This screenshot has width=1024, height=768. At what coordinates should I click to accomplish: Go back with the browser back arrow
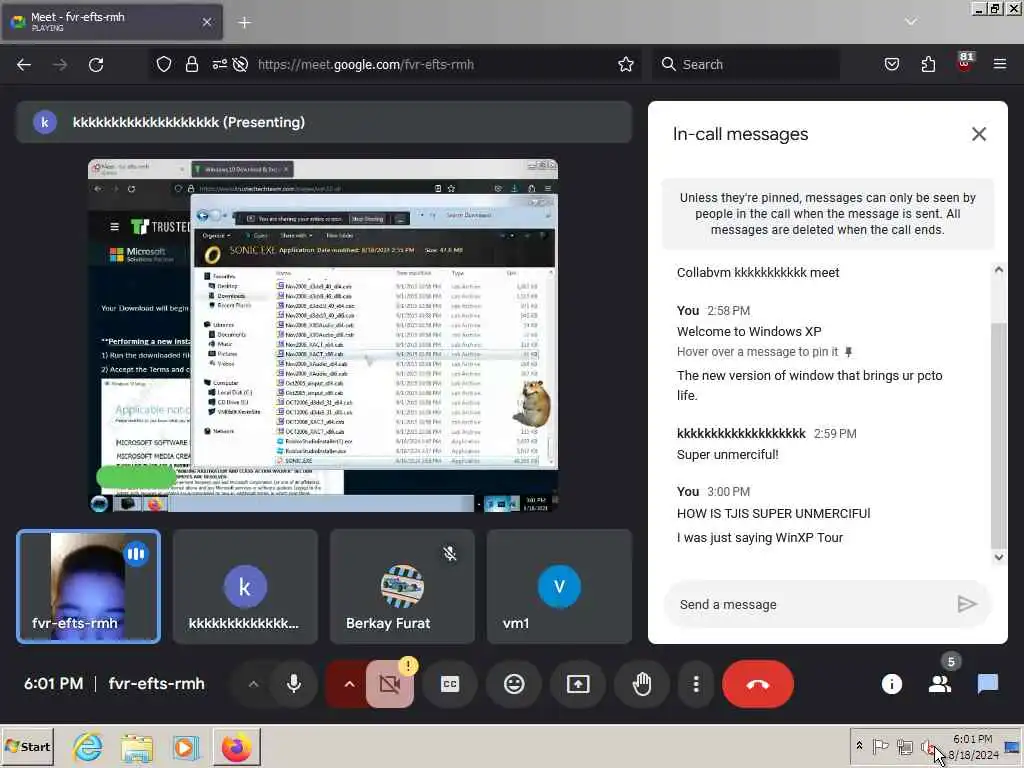[24, 65]
